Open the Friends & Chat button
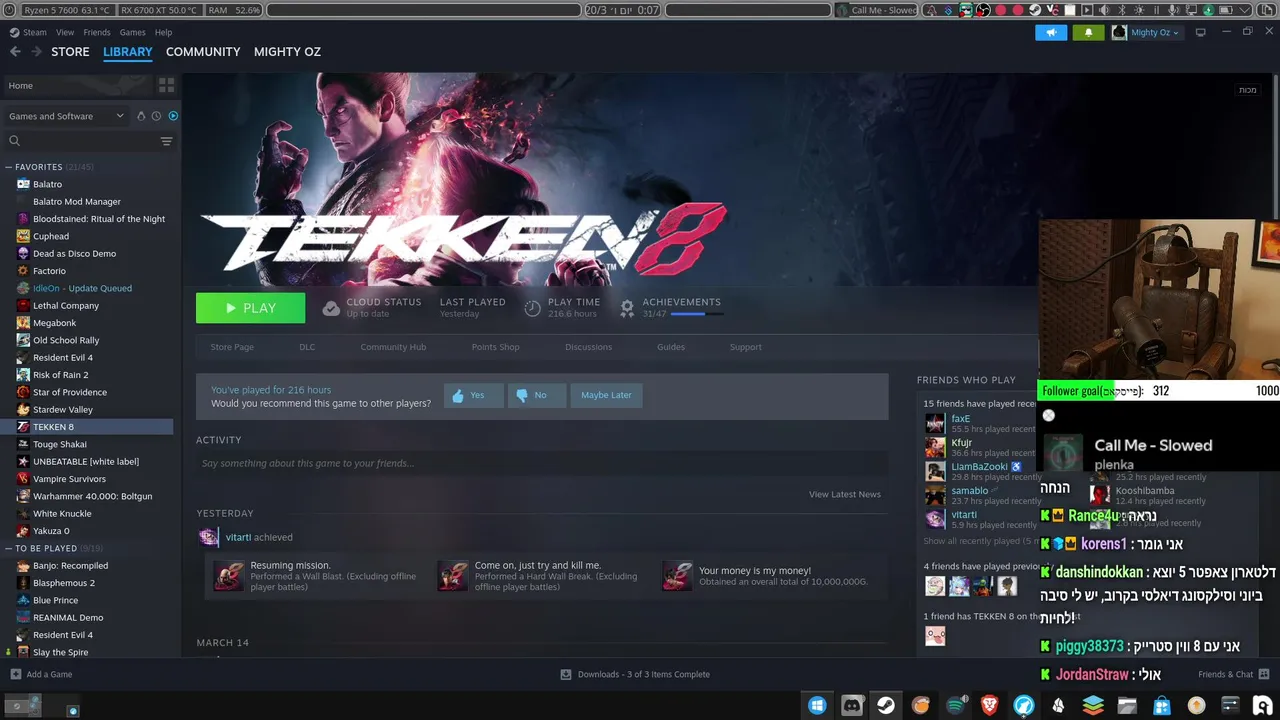Image resolution: width=1280 pixels, height=720 pixels. pos(1233,674)
